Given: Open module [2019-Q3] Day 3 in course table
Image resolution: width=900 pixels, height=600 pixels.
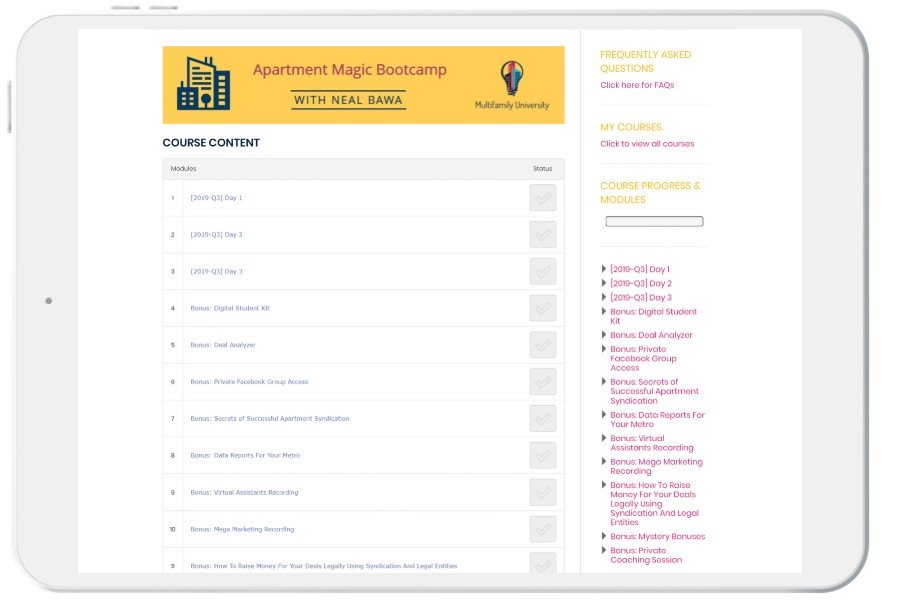Looking at the screenshot, I should click(x=216, y=271).
